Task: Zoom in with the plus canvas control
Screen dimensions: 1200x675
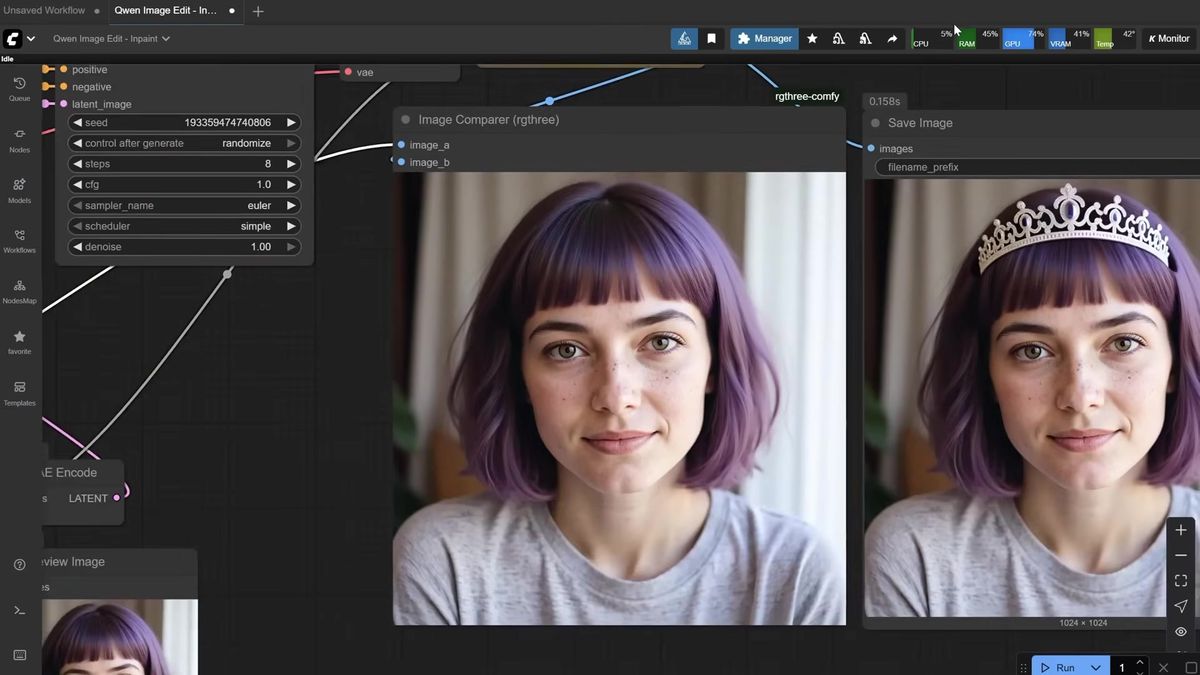Action: tap(1181, 530)
